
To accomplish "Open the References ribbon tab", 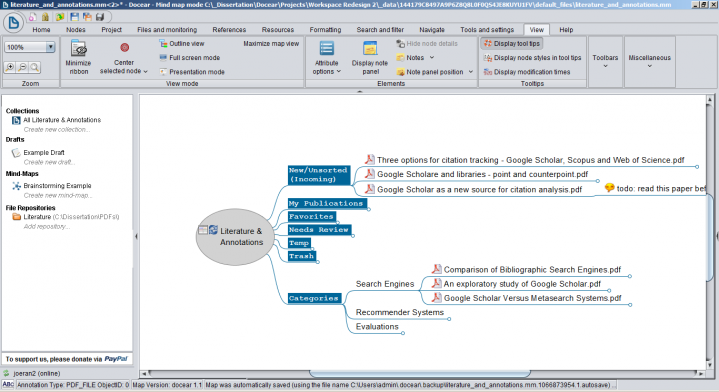I will (x=229, y=30).
